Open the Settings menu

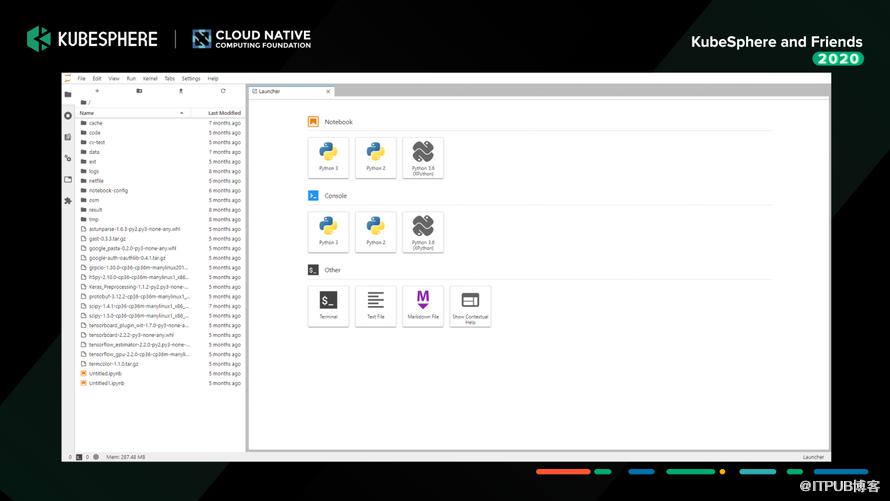click(191, 79)
